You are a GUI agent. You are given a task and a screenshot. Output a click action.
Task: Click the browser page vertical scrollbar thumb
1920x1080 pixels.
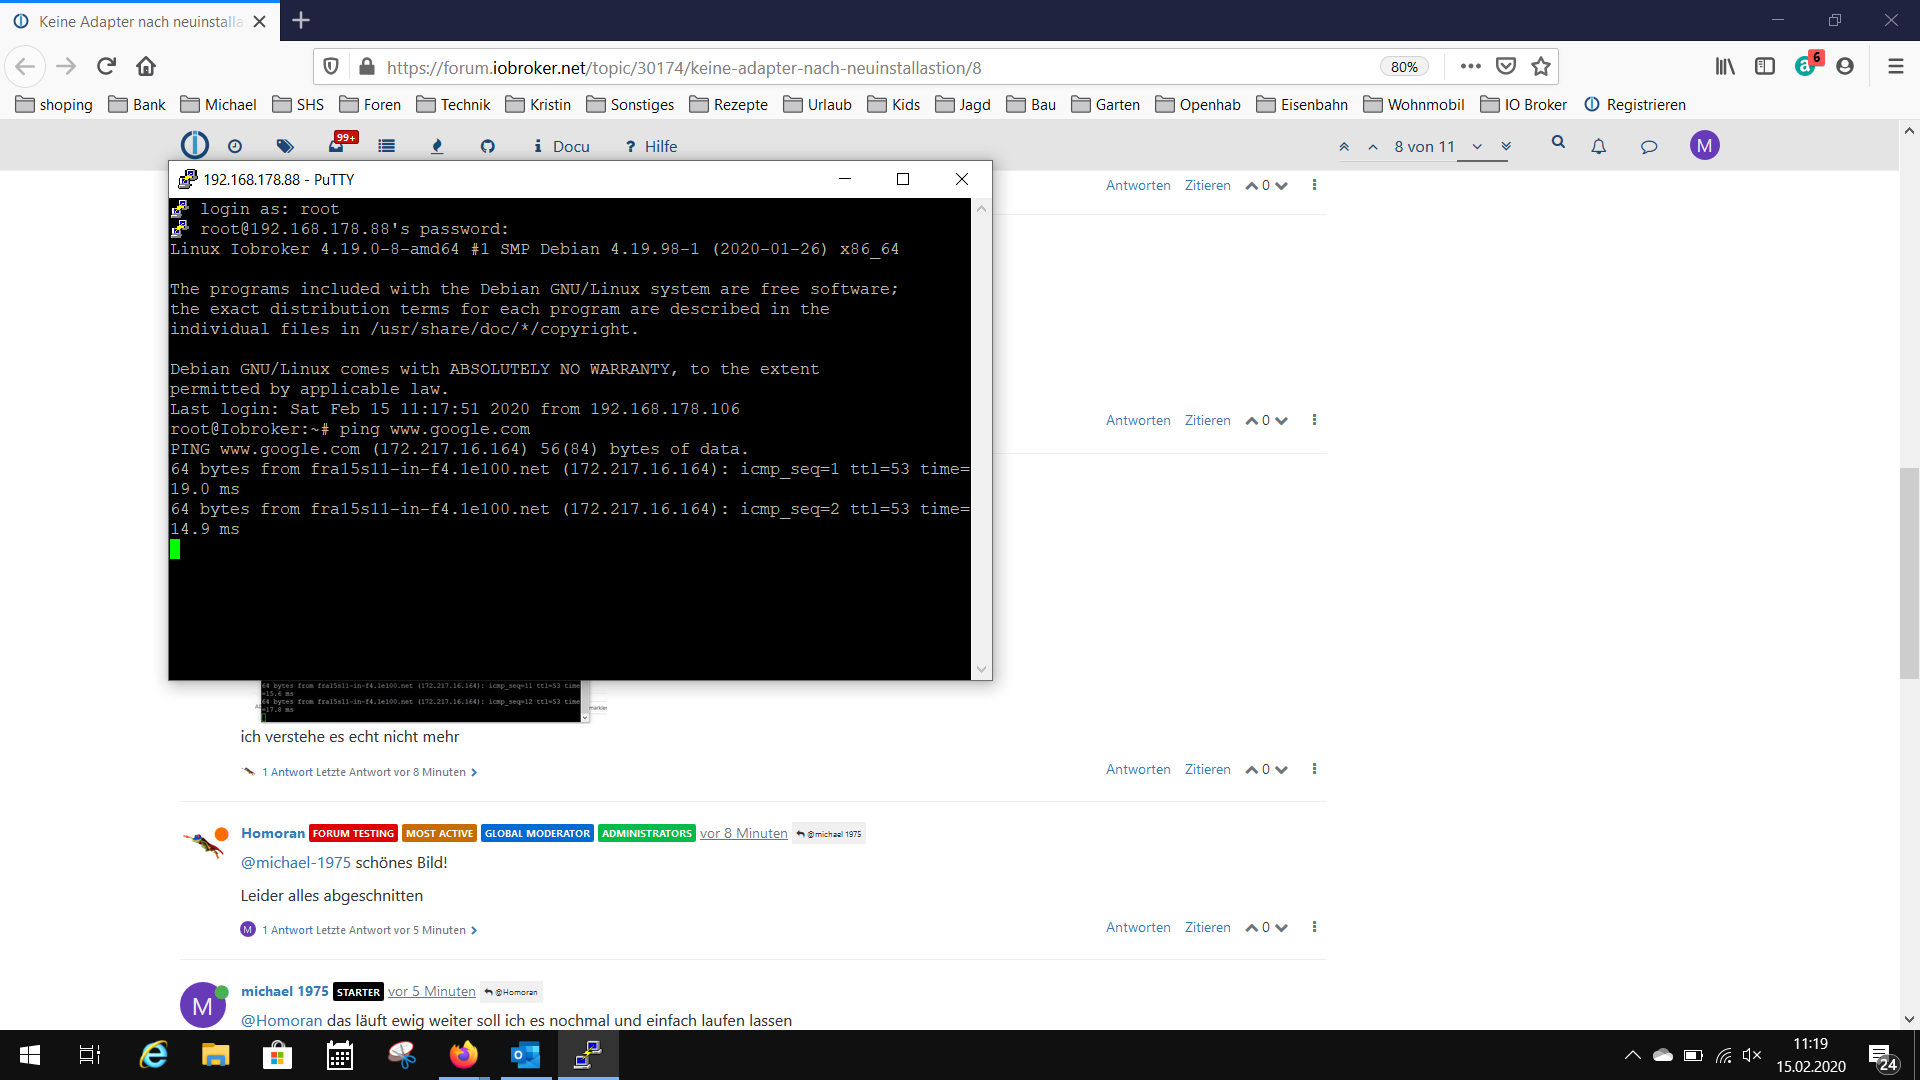click(1909, 573)
